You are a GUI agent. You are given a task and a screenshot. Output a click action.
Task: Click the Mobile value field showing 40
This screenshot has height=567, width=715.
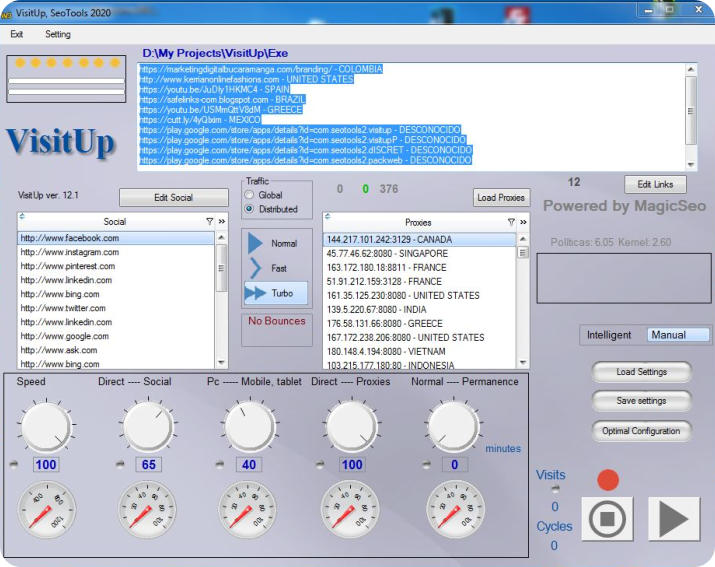[249, 464]
